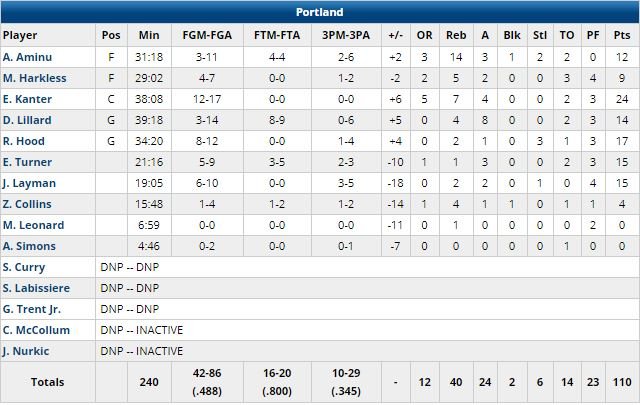Open M. Leonard's profile
The width and height of the screenshot is (640, 405).
[33, 225]
